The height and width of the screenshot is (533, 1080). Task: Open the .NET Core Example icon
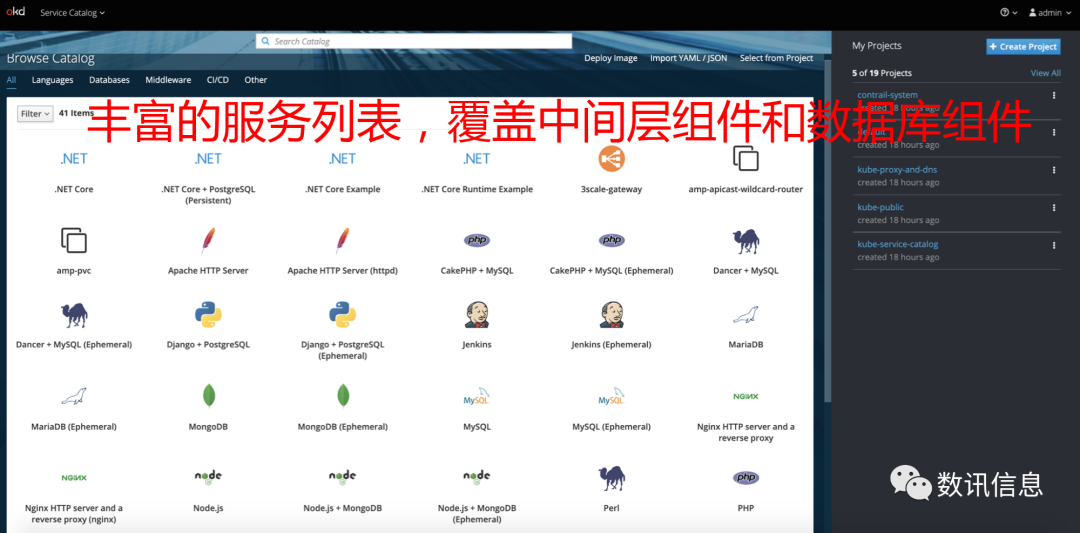coord(342,159)
